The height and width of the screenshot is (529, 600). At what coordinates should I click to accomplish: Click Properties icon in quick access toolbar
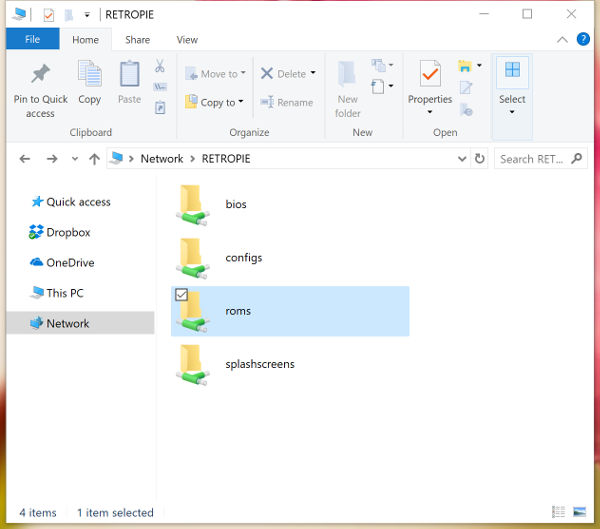pos(49,15)
